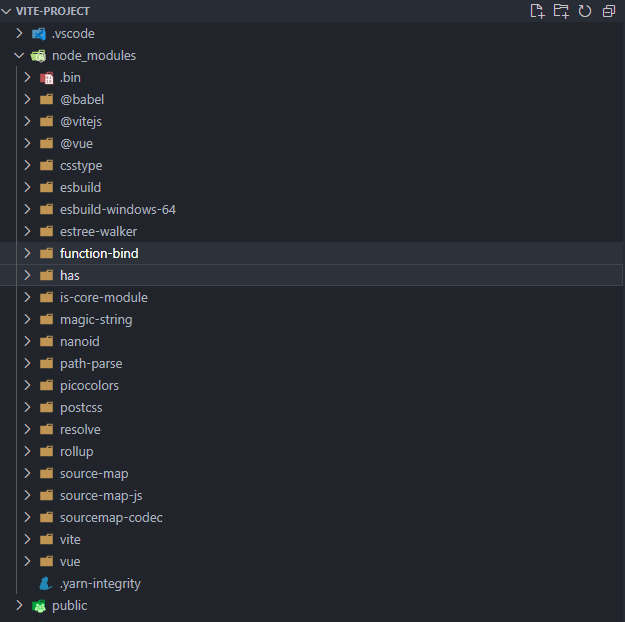Expand the @babel folder chevron
This screenshot has height=622, width=625.
point(27,99)
